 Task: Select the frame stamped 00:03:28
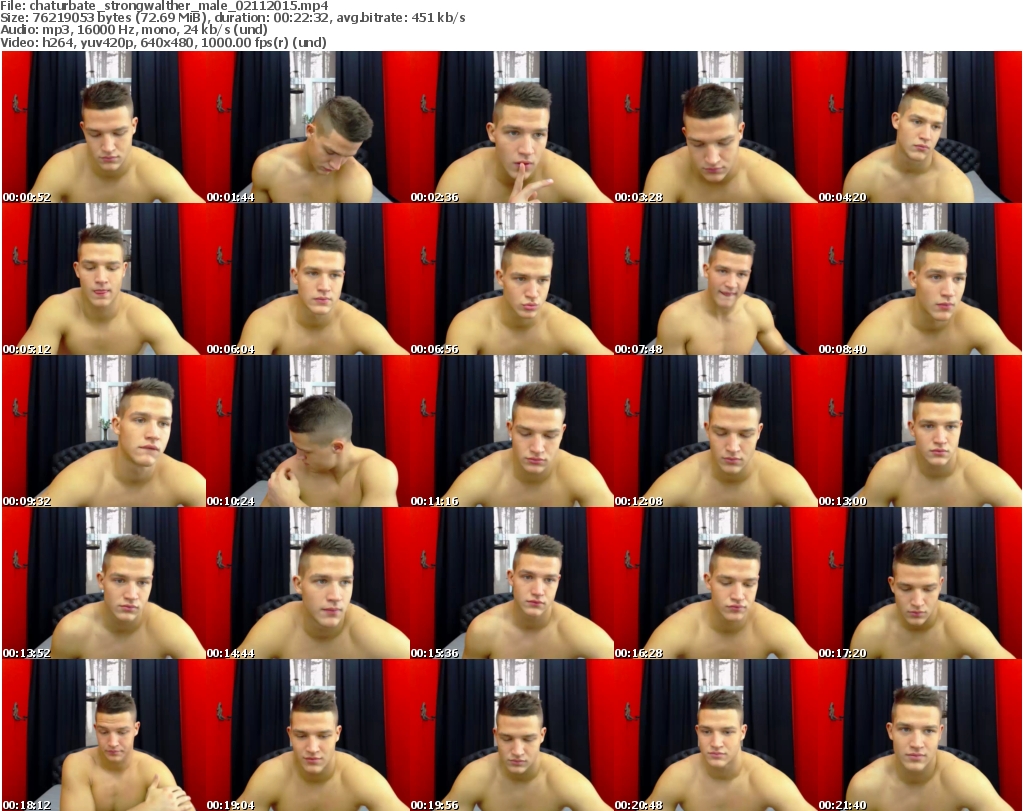point(716,127)
